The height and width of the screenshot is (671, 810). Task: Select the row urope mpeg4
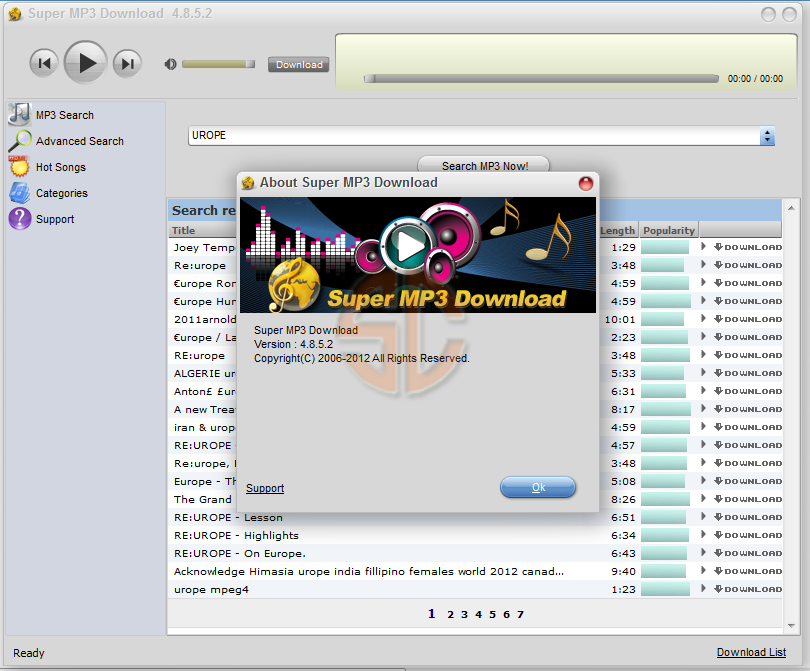475,589
